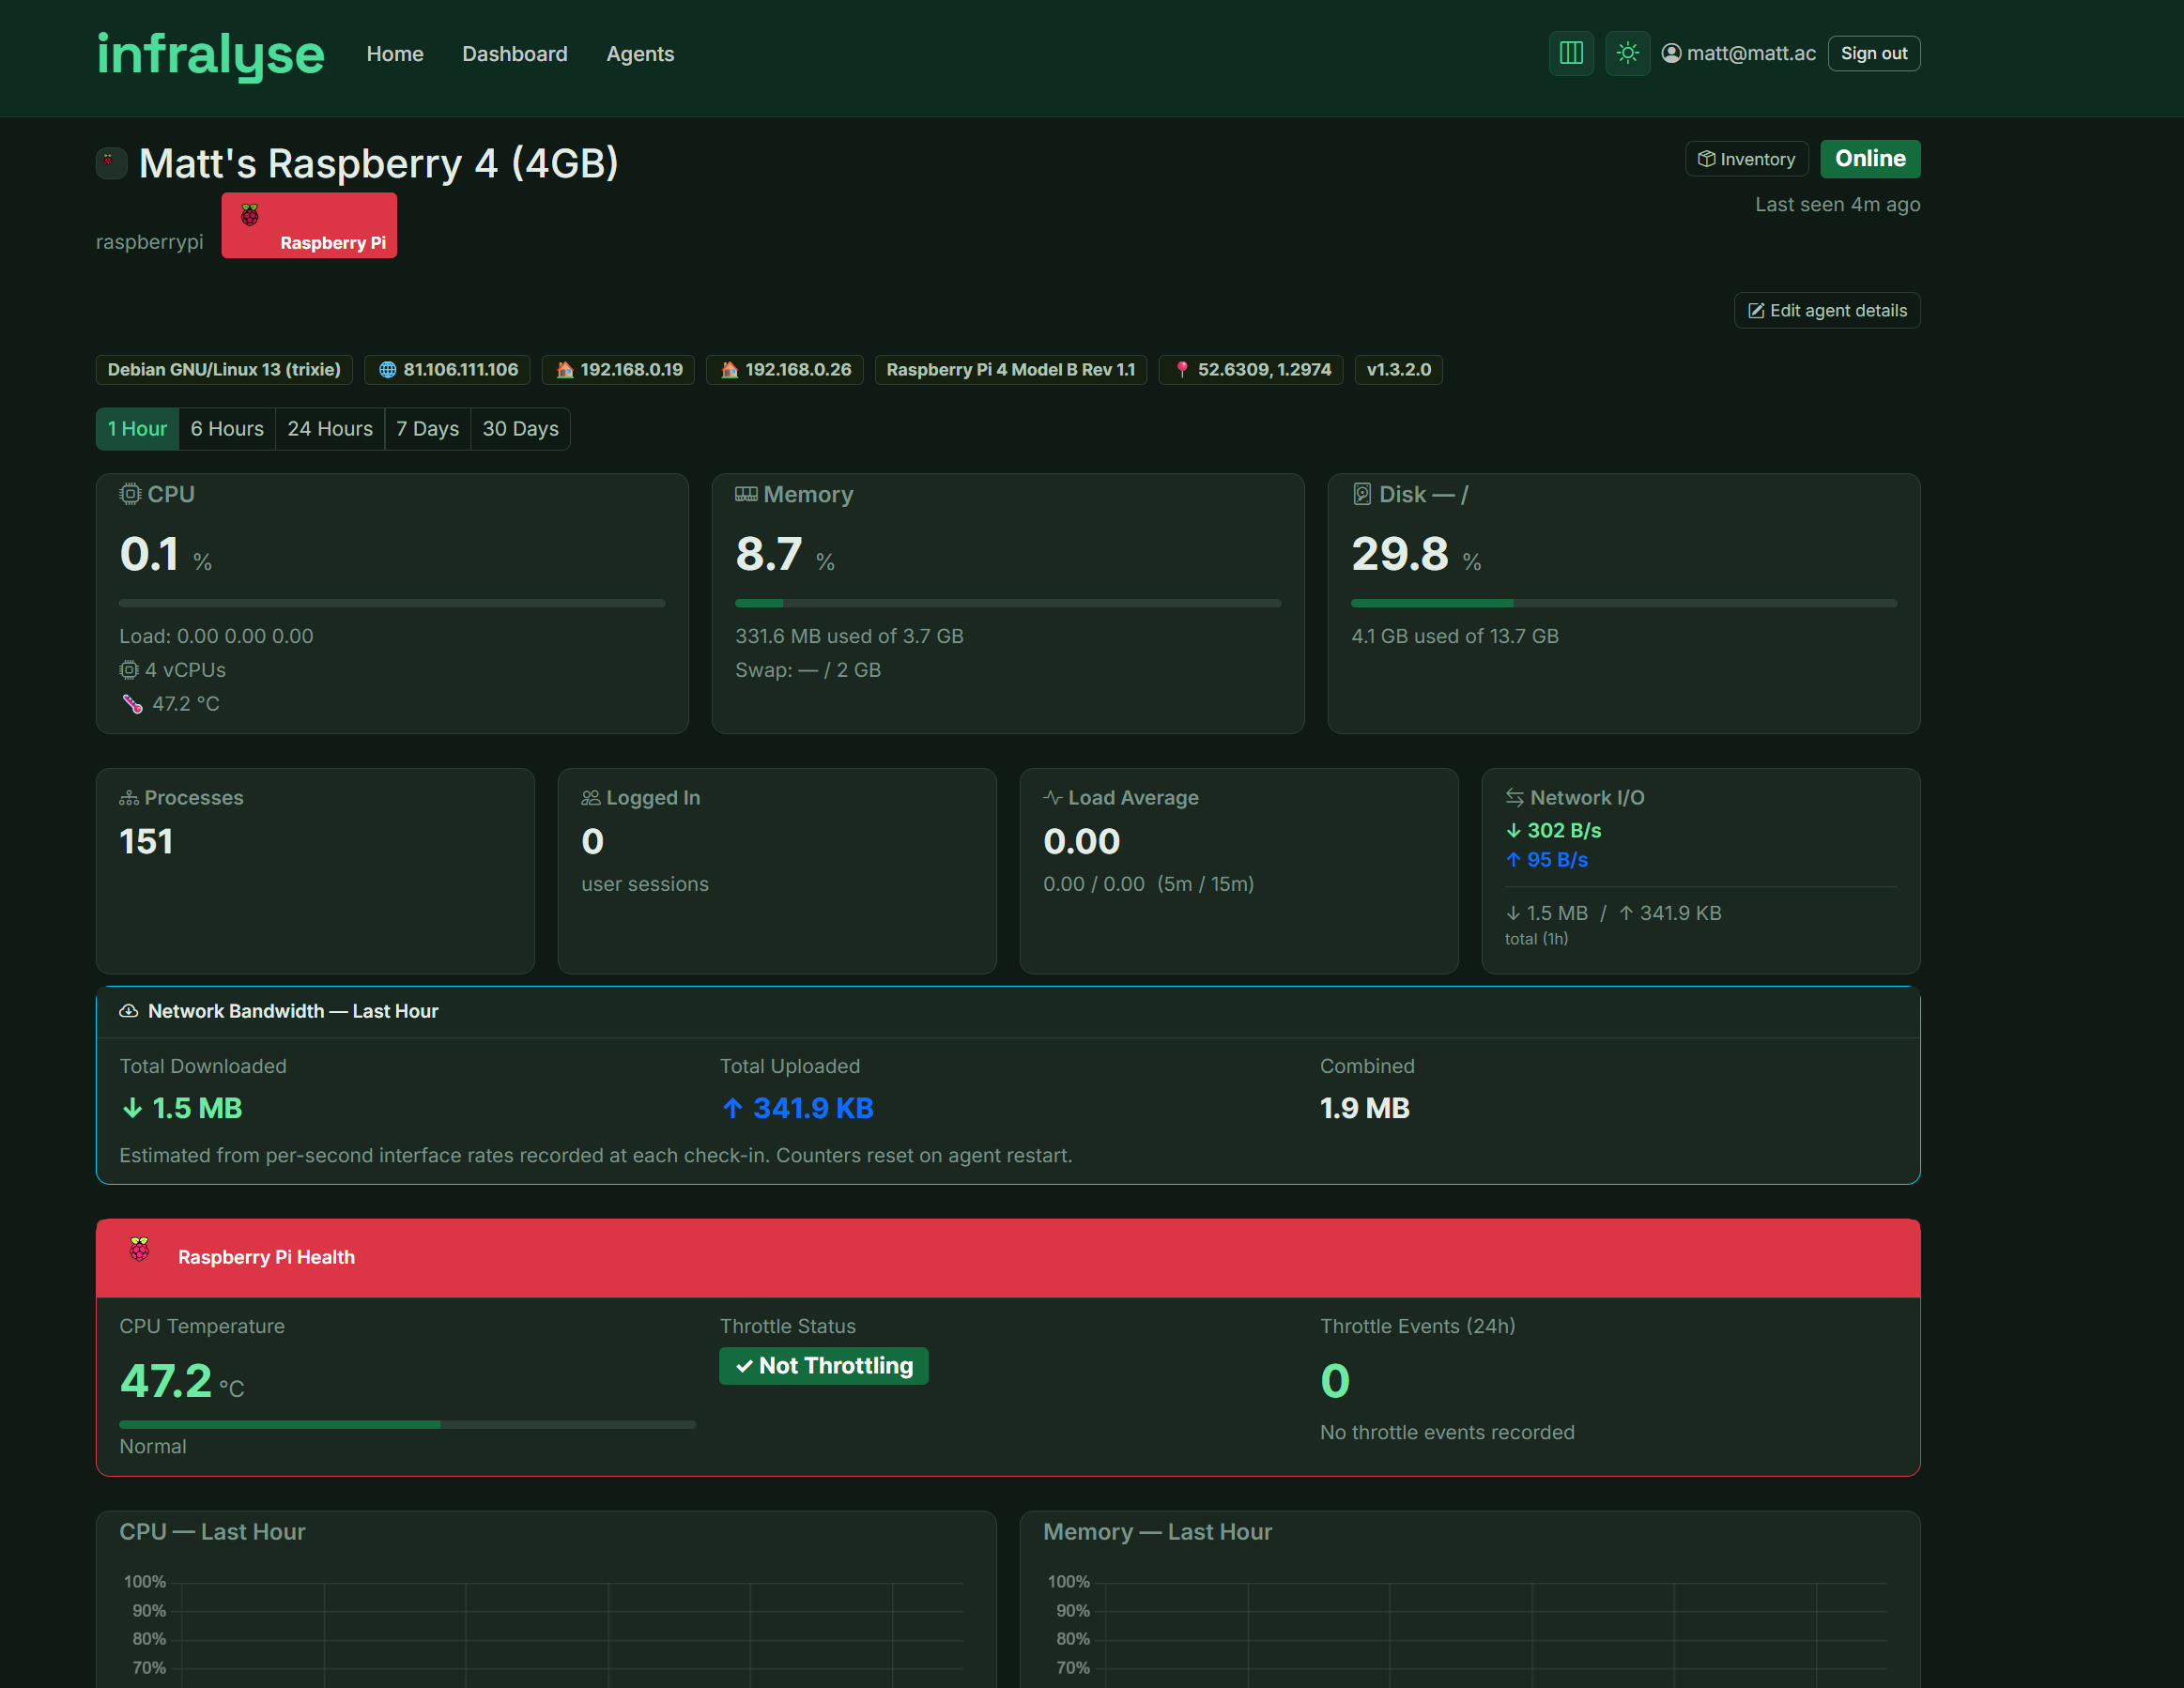Open the Agents nav link
Screen dimensions: 2184x1688
pyautogui.click(x=640, y=54)
